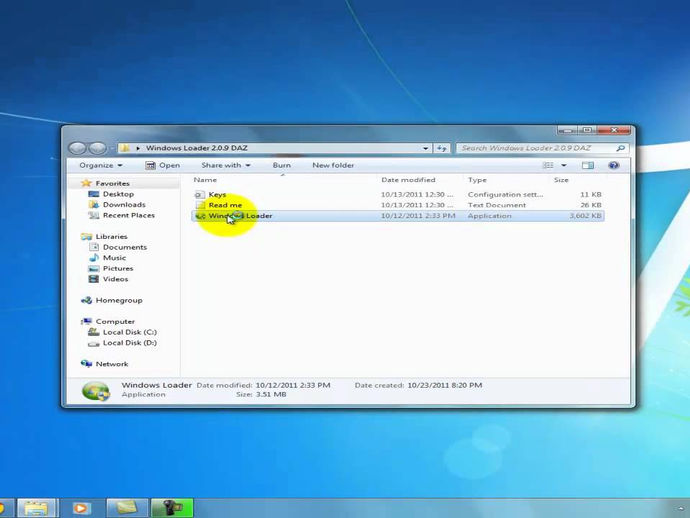Click the Recent Places icon
The height and width of the screenshot is (518, 690).
point(93,215)
